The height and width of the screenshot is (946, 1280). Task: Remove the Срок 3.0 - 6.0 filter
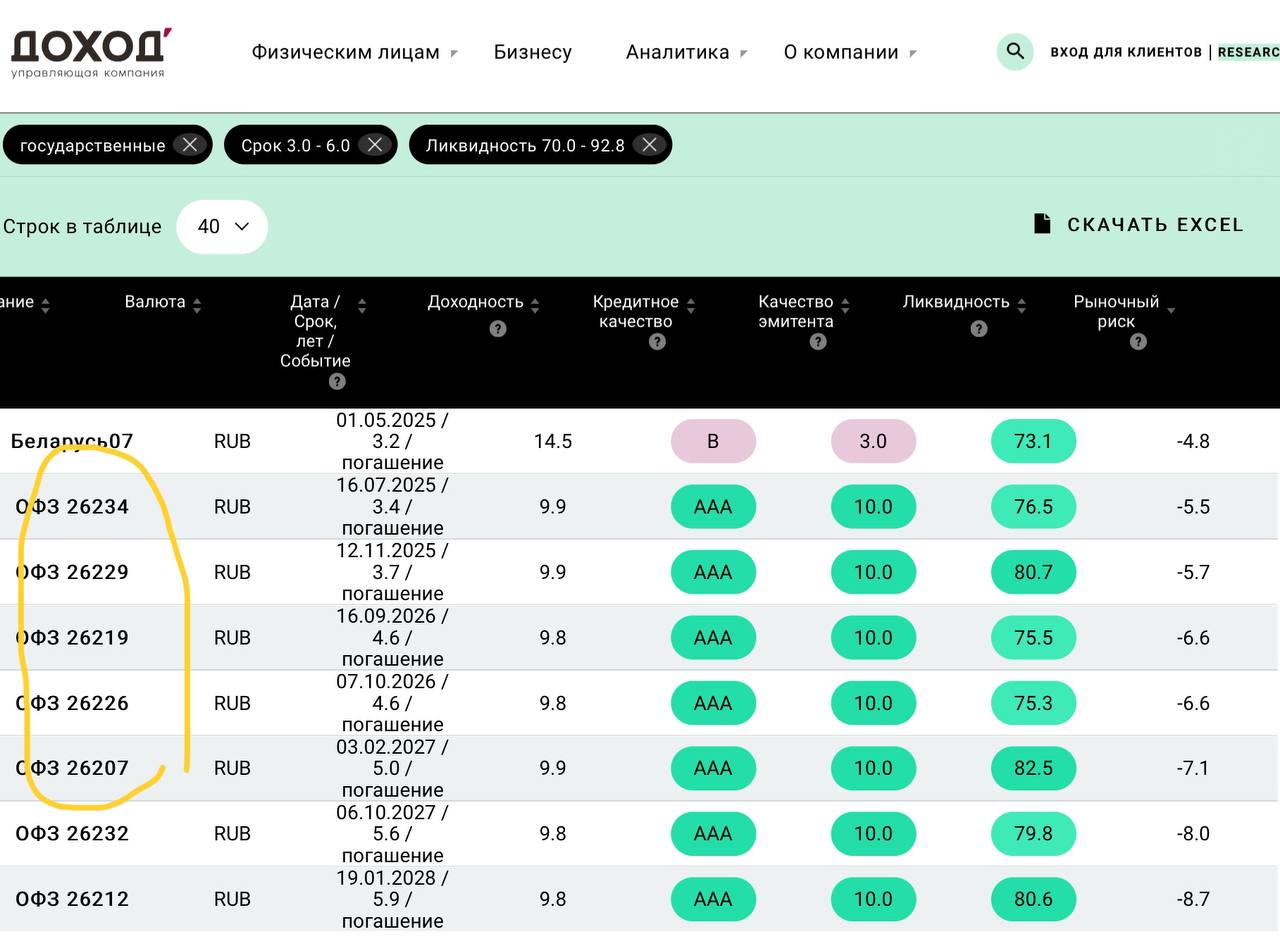tap(374, 145)
